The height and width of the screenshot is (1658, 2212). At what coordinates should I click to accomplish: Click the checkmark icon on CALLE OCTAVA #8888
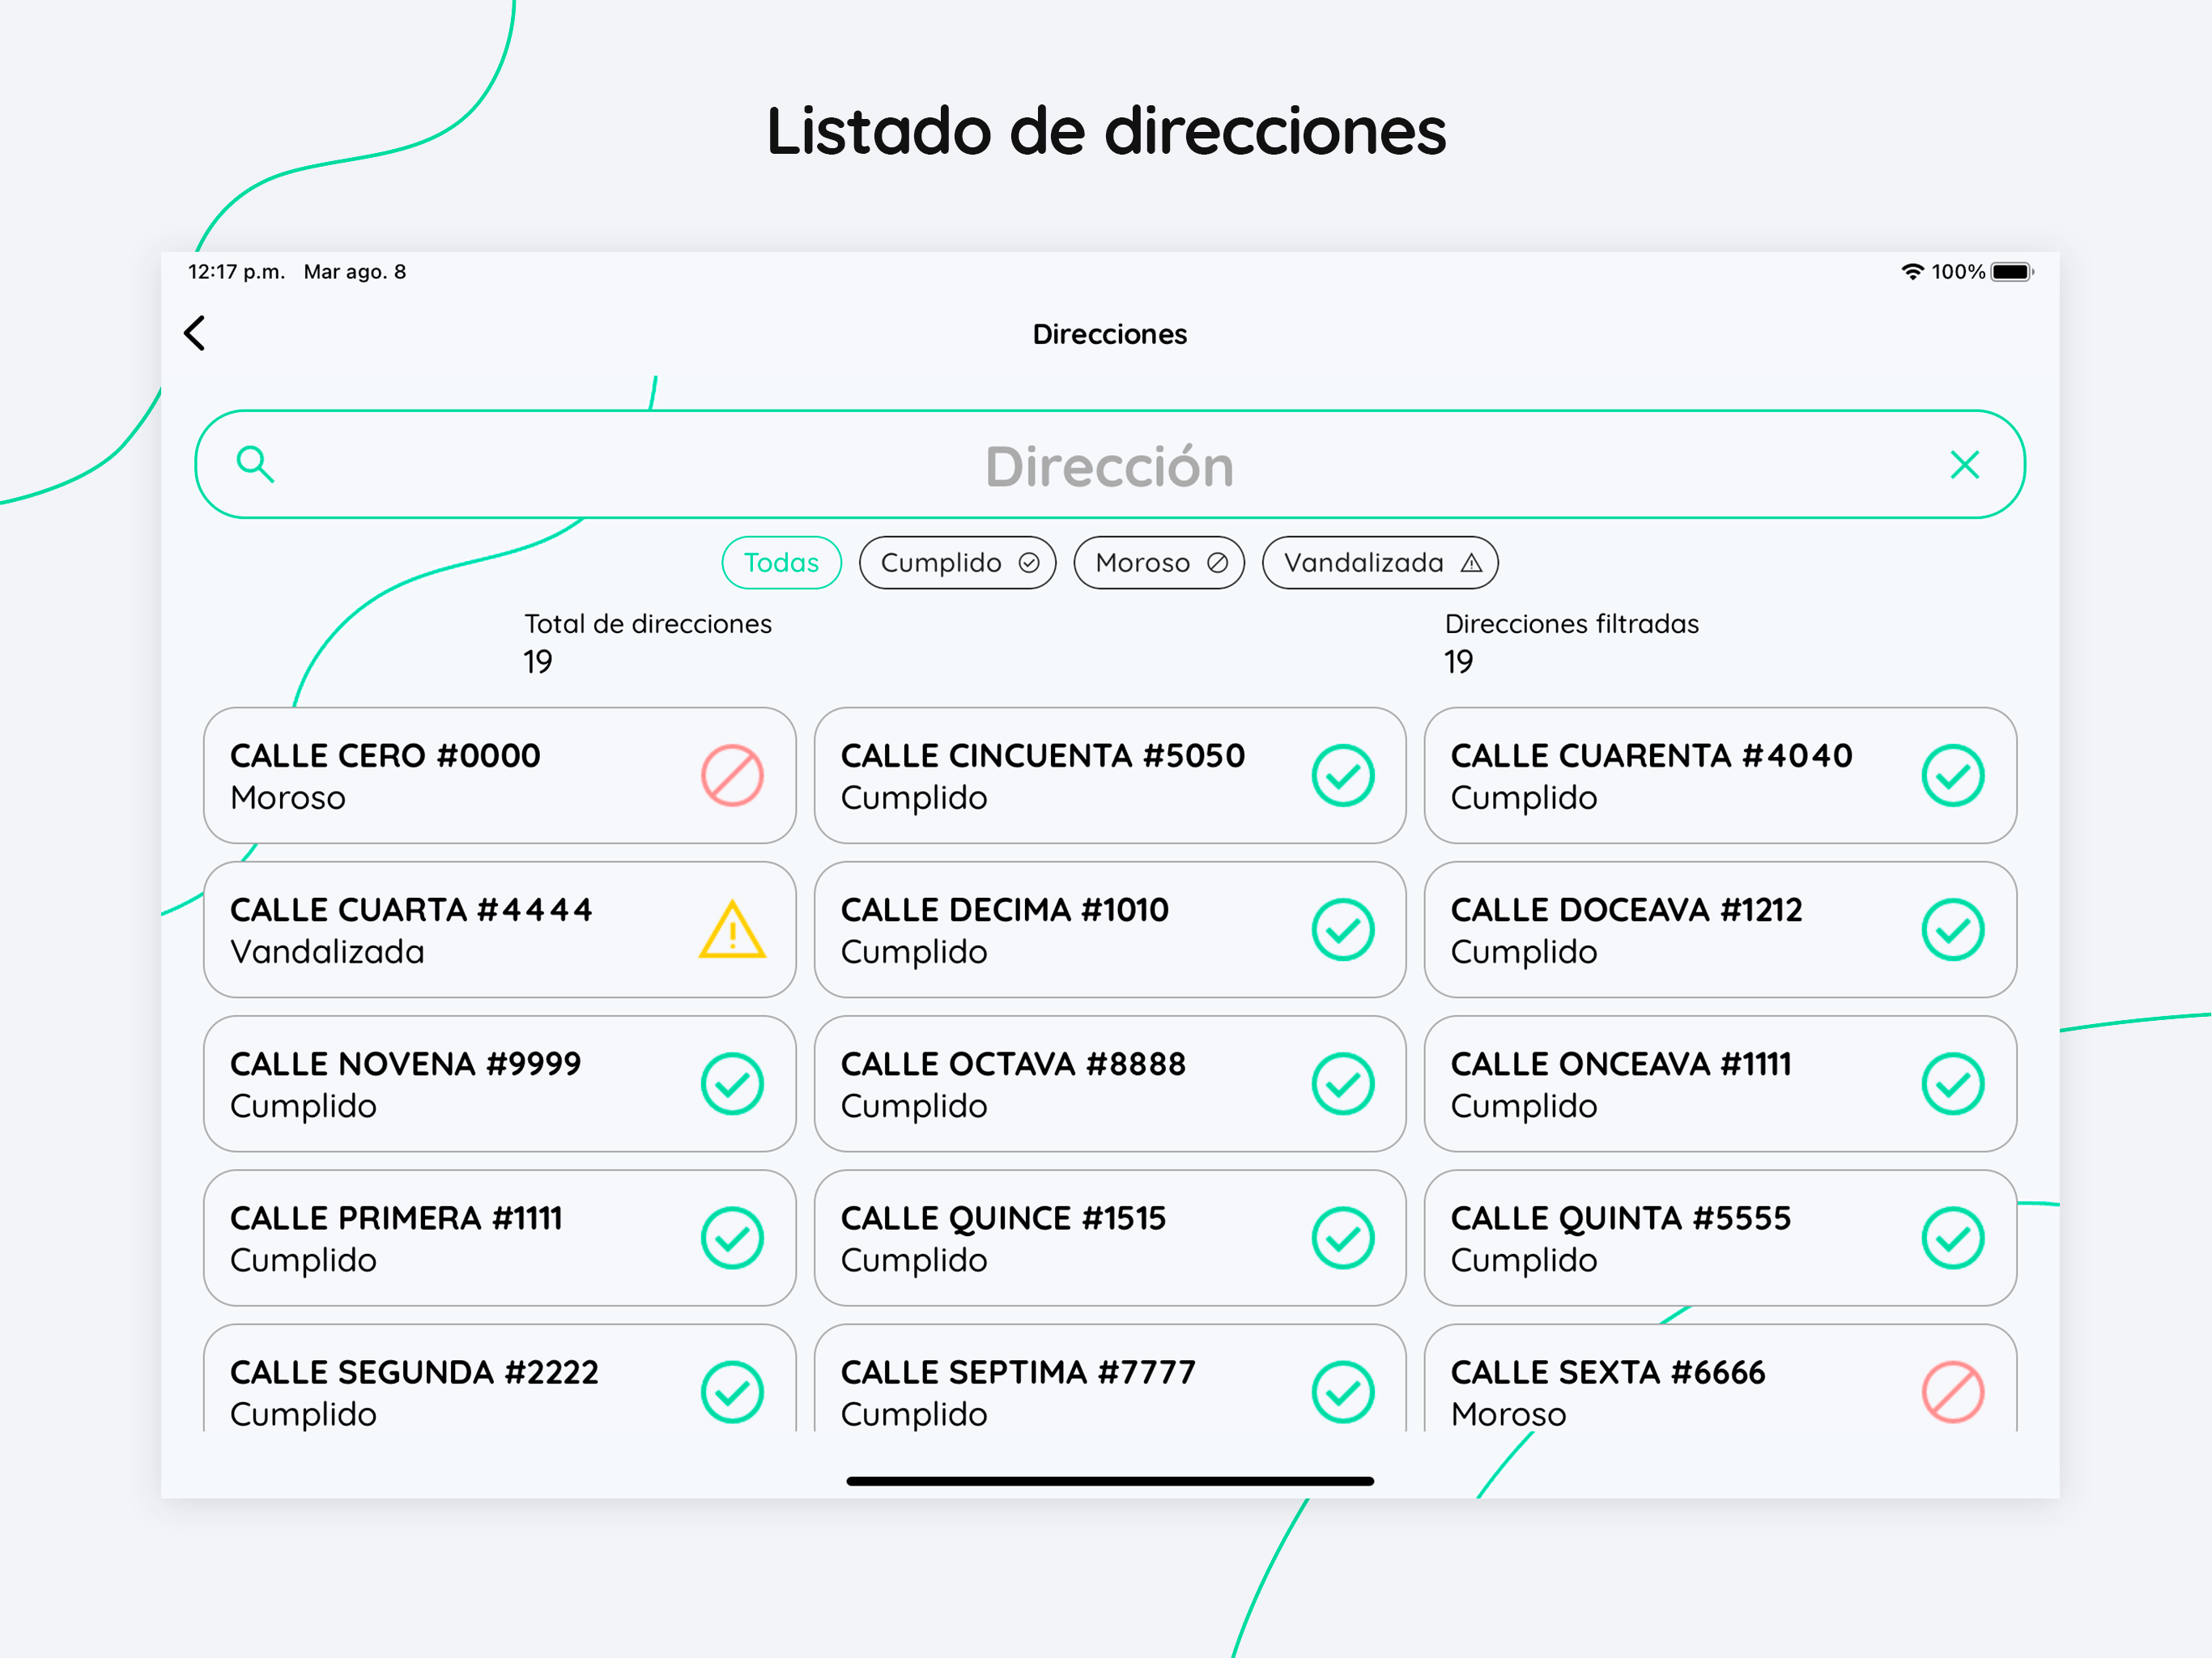click(x=1342, y=1084)
